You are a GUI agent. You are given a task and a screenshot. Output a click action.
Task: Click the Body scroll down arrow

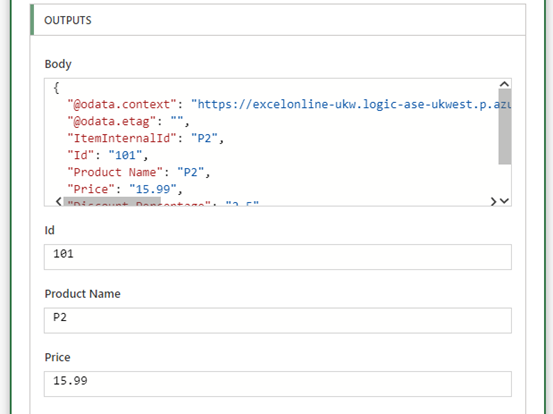[504, 201]
